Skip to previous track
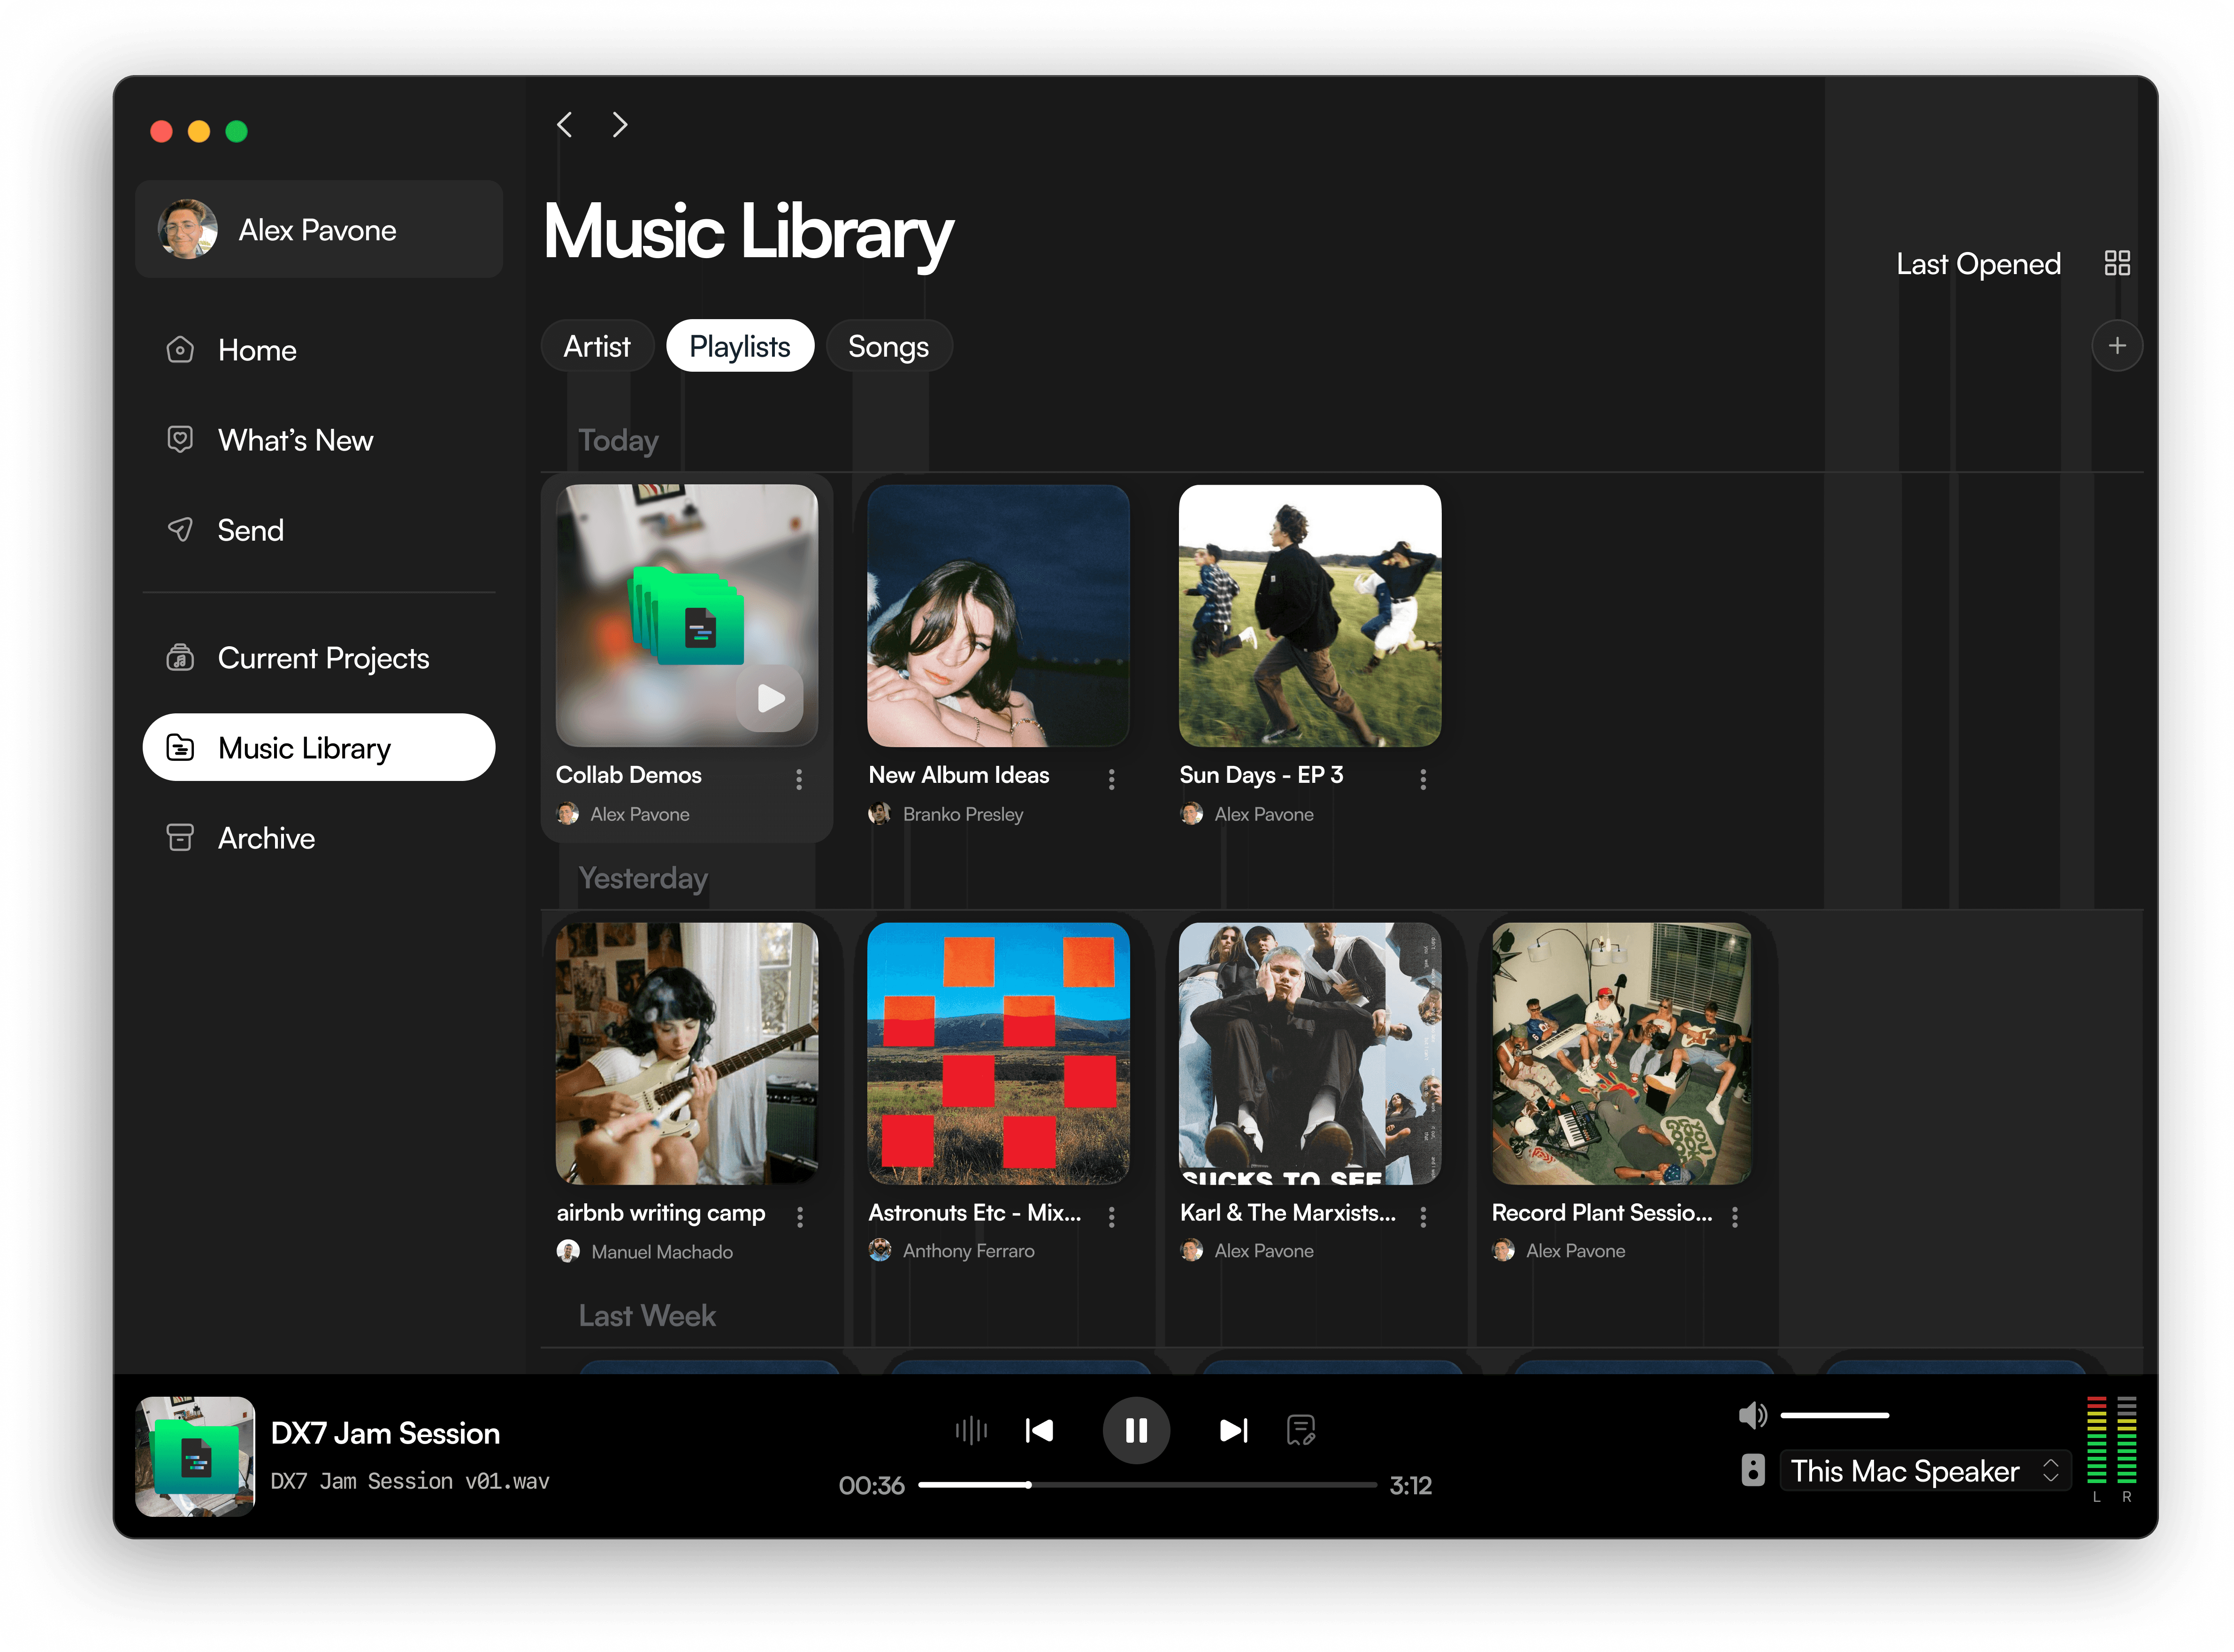The image size is (2234, 1652). [x=1039, y=1430]
